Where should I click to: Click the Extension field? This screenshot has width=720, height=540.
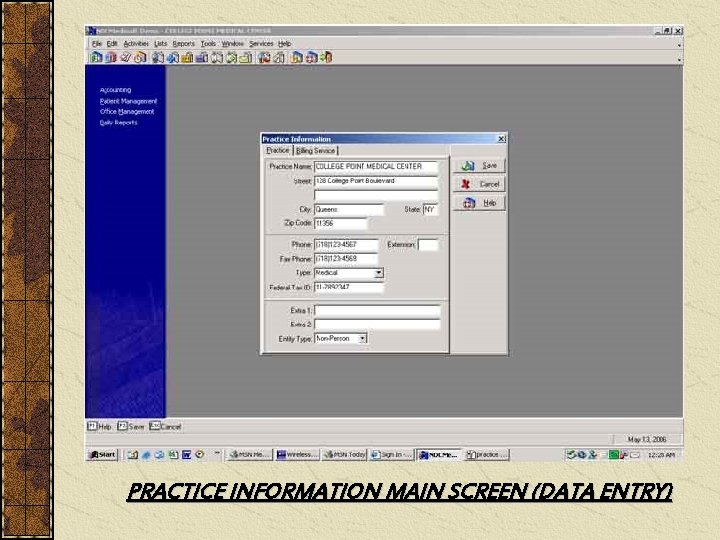tap(428, 245)
